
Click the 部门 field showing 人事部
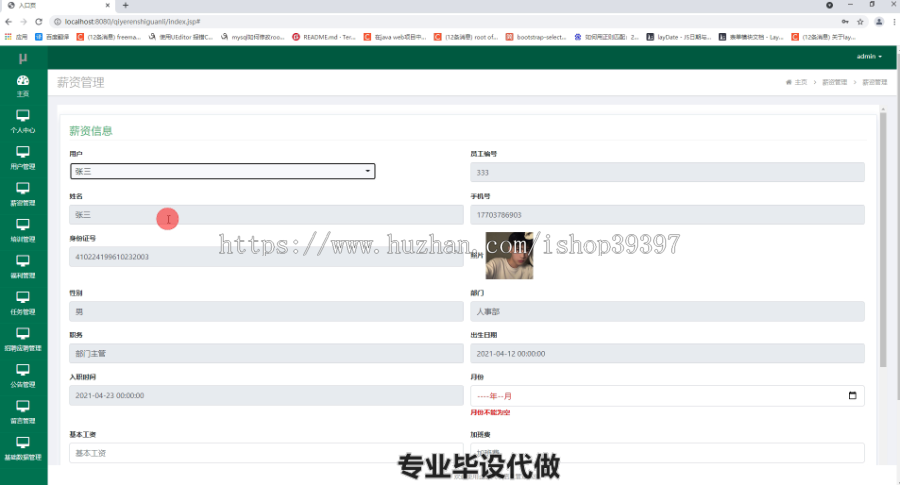click(x=667, y=311)
